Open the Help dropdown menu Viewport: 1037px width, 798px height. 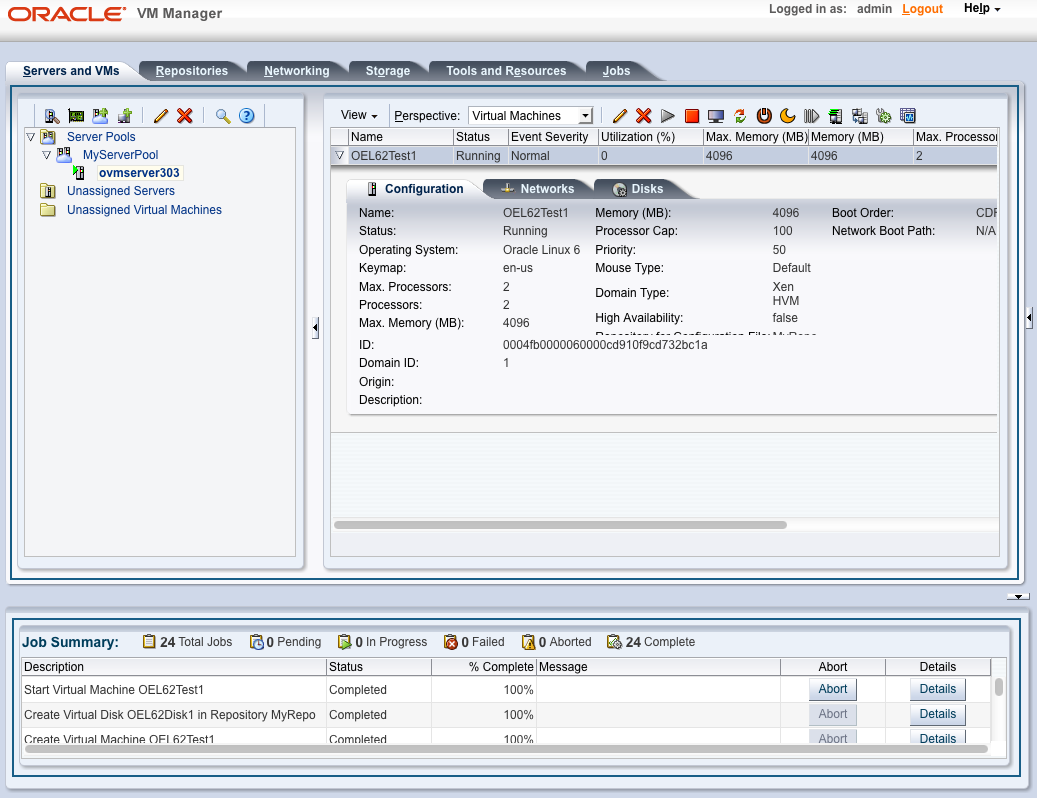click(x=982, y=9)
